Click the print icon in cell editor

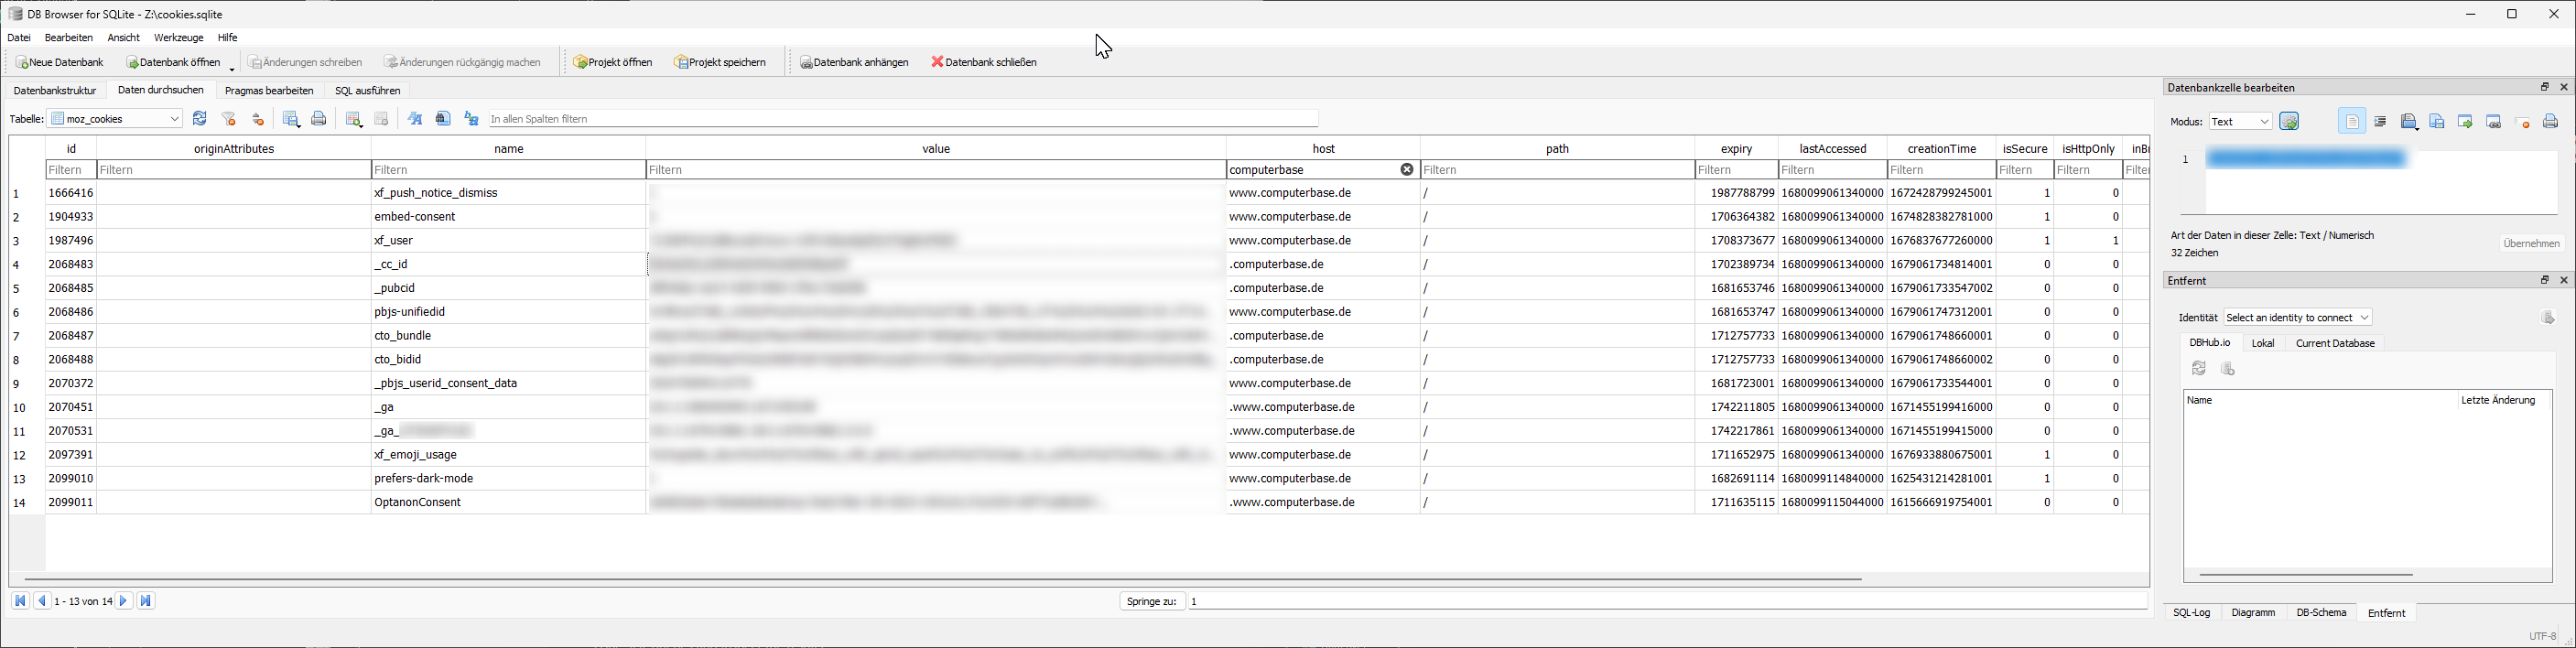click(2550, 122)
